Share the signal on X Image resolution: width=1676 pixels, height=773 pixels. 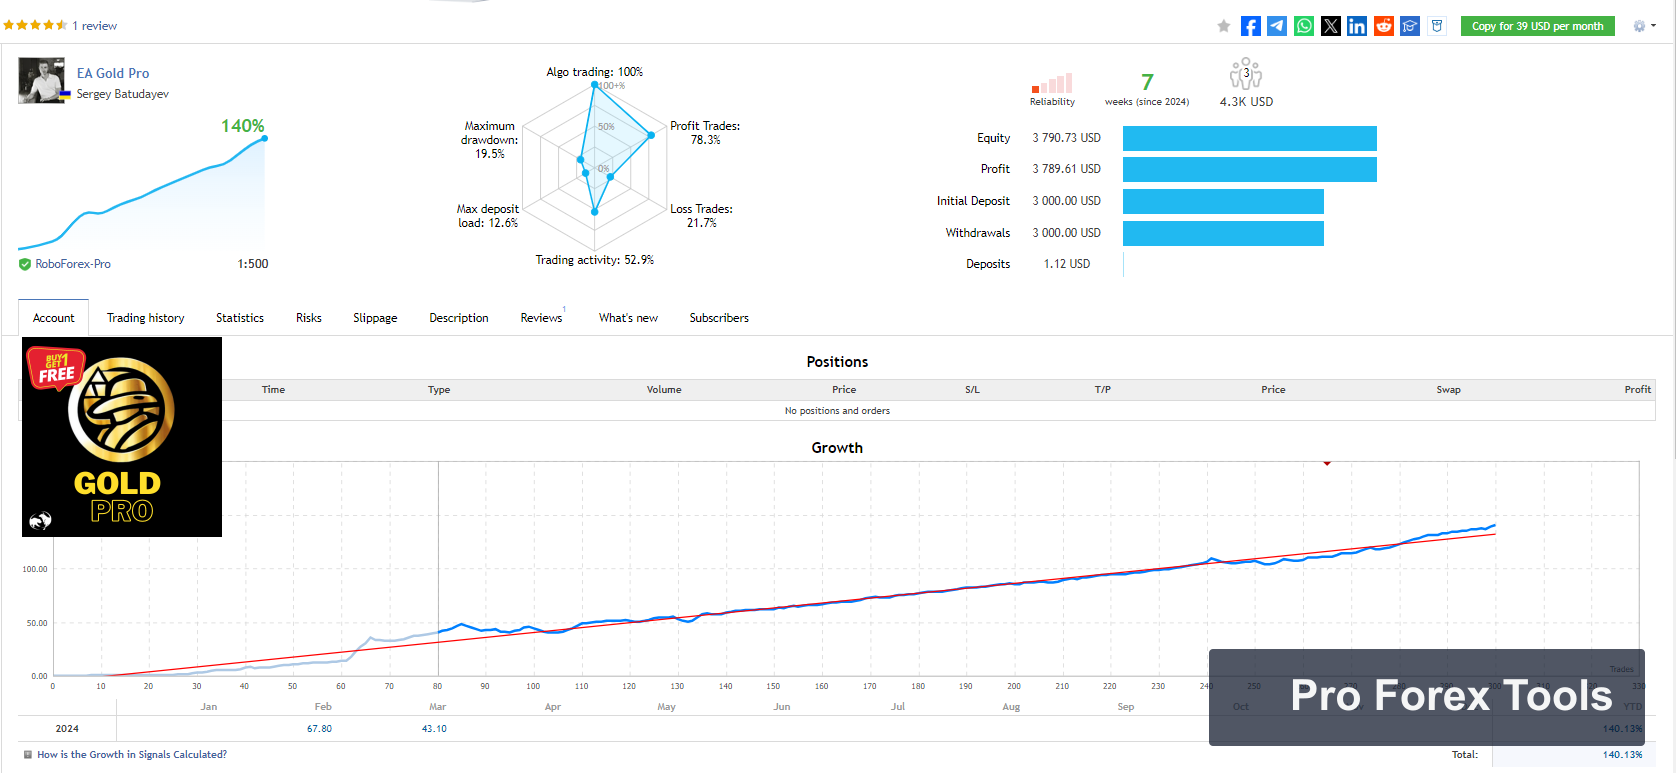(1331, 26)
